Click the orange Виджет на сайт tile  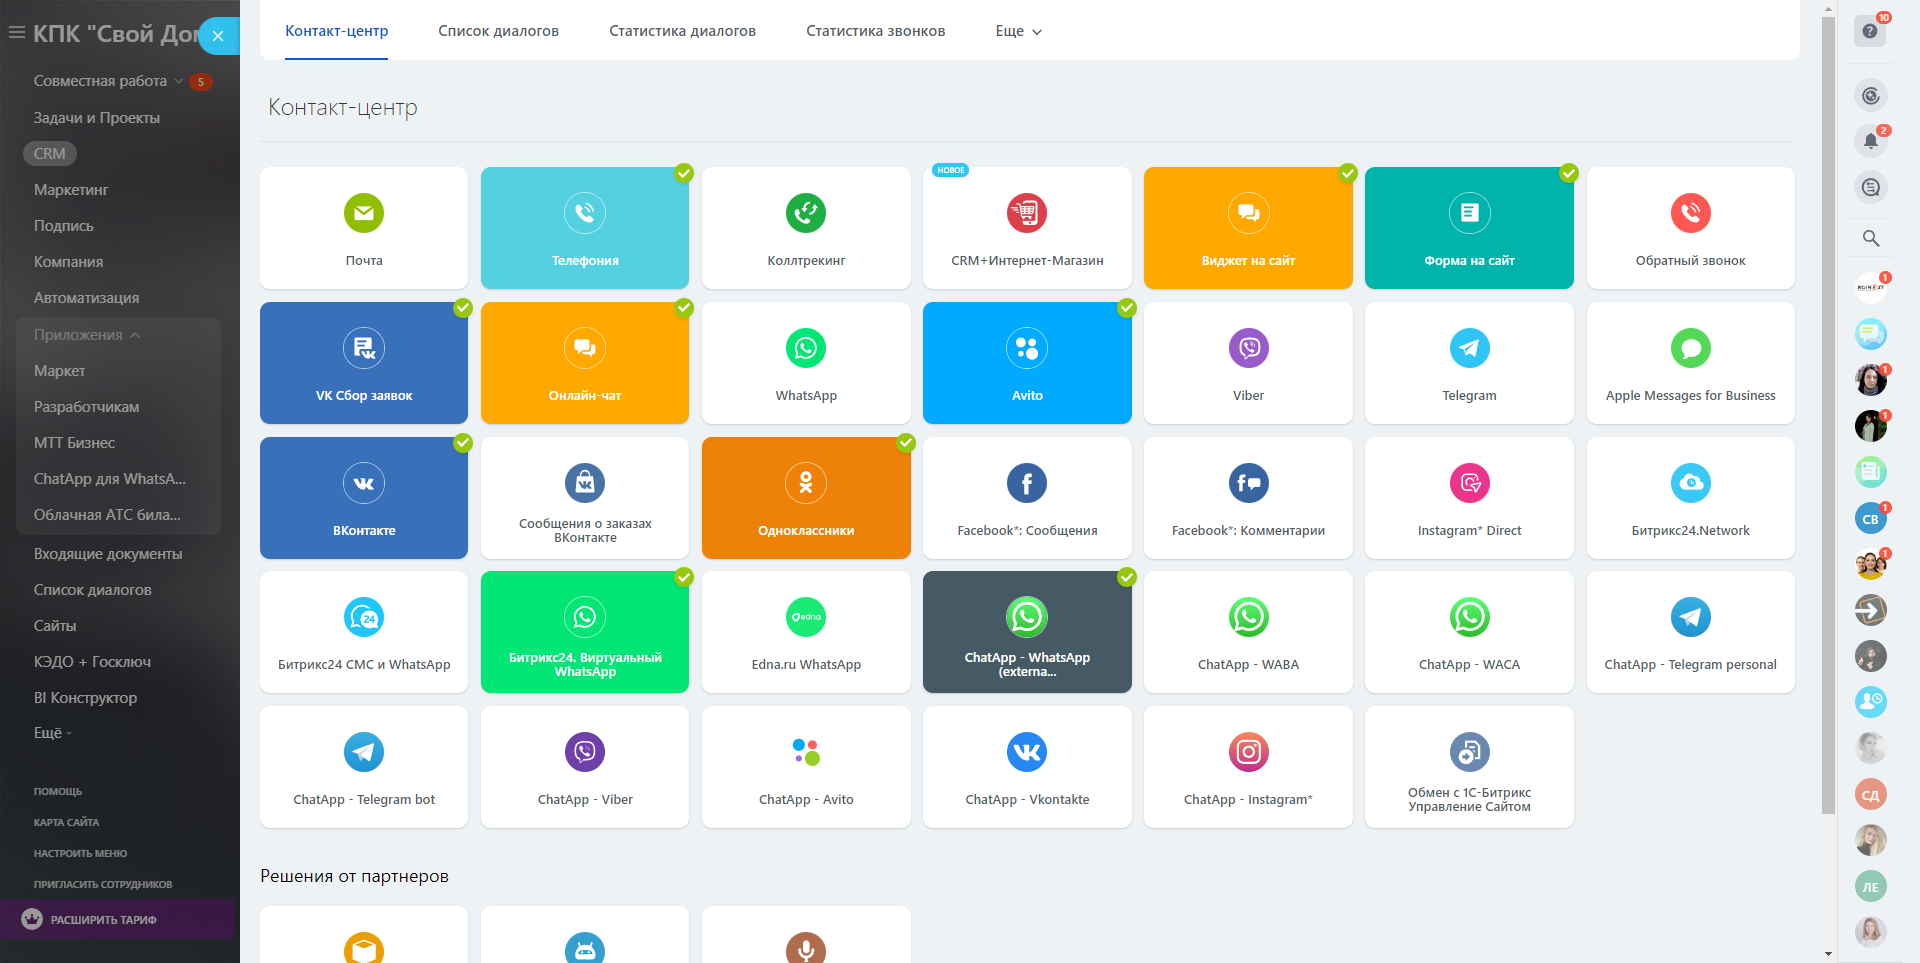click(1248, 228)
